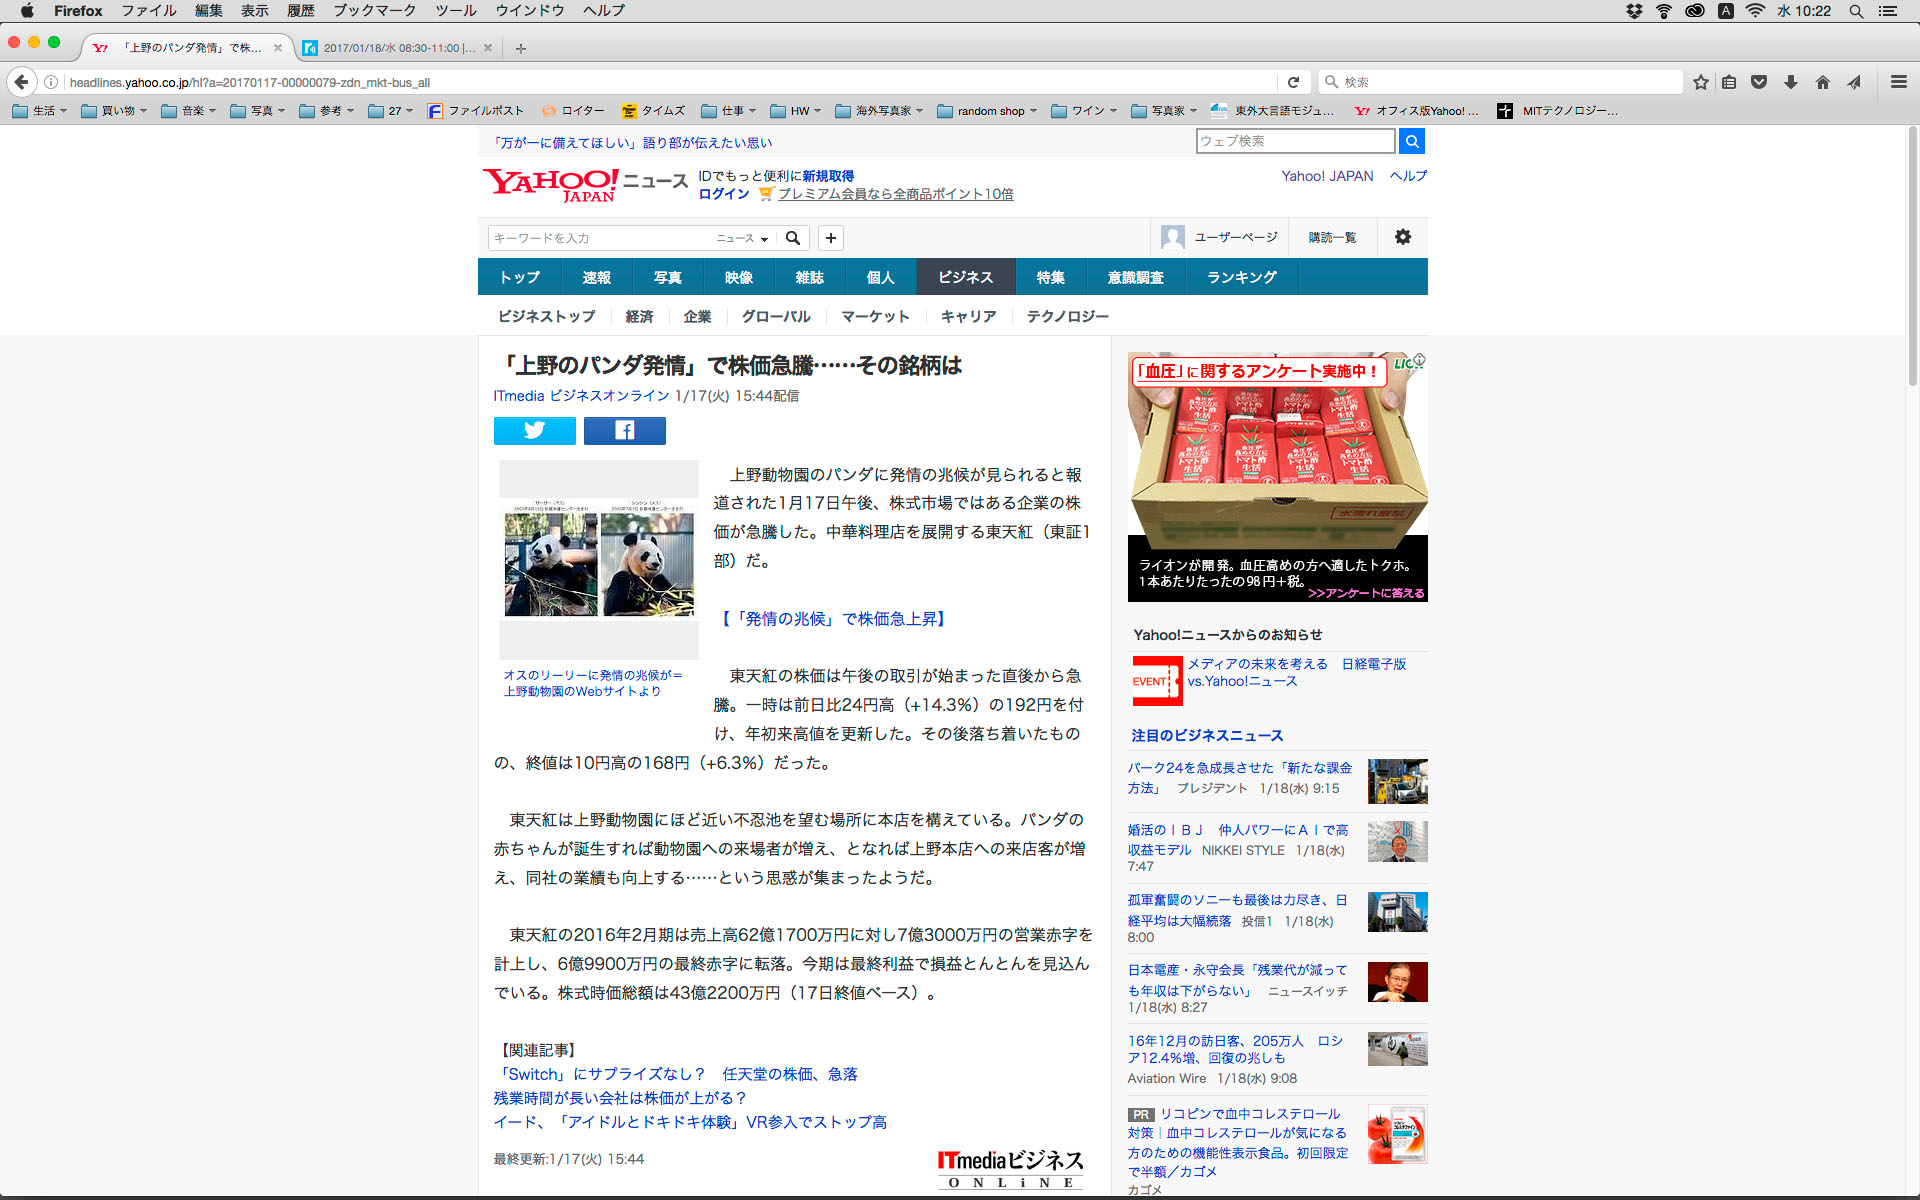Click the plus icon beside keyword search
The image size is (1920, 1200).
pos(830,238)
